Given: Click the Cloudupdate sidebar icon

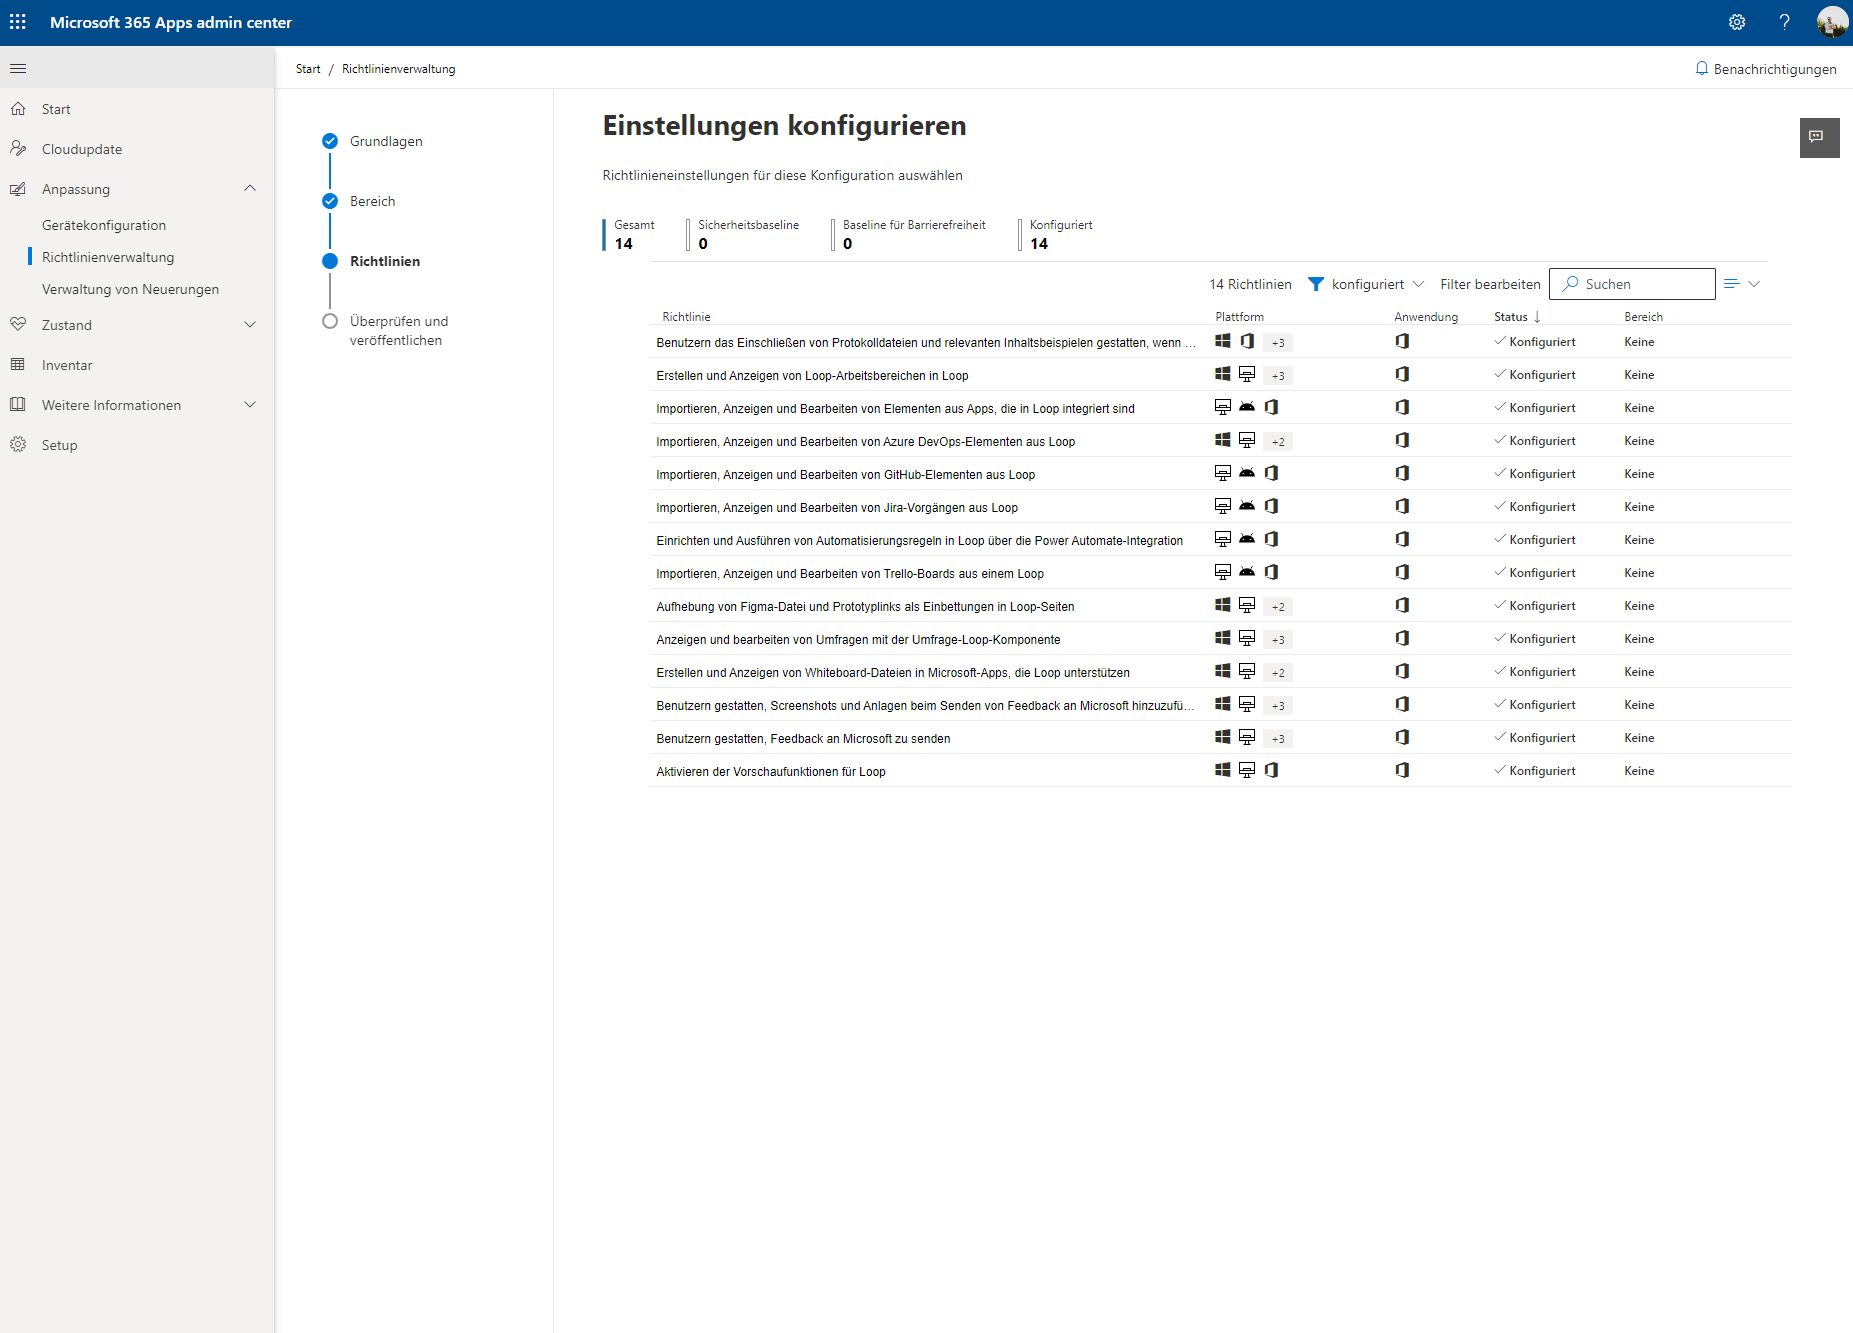Looking at the screenshot, I should tap(19, 148).
